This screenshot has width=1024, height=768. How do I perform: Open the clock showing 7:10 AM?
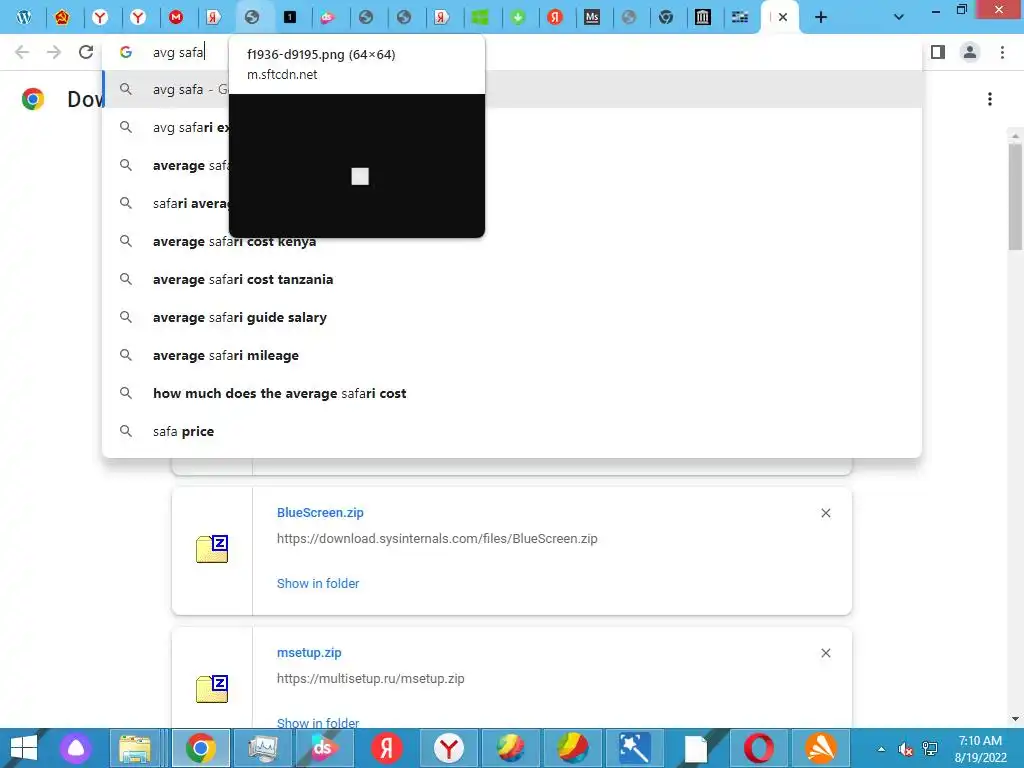[980, 748]
